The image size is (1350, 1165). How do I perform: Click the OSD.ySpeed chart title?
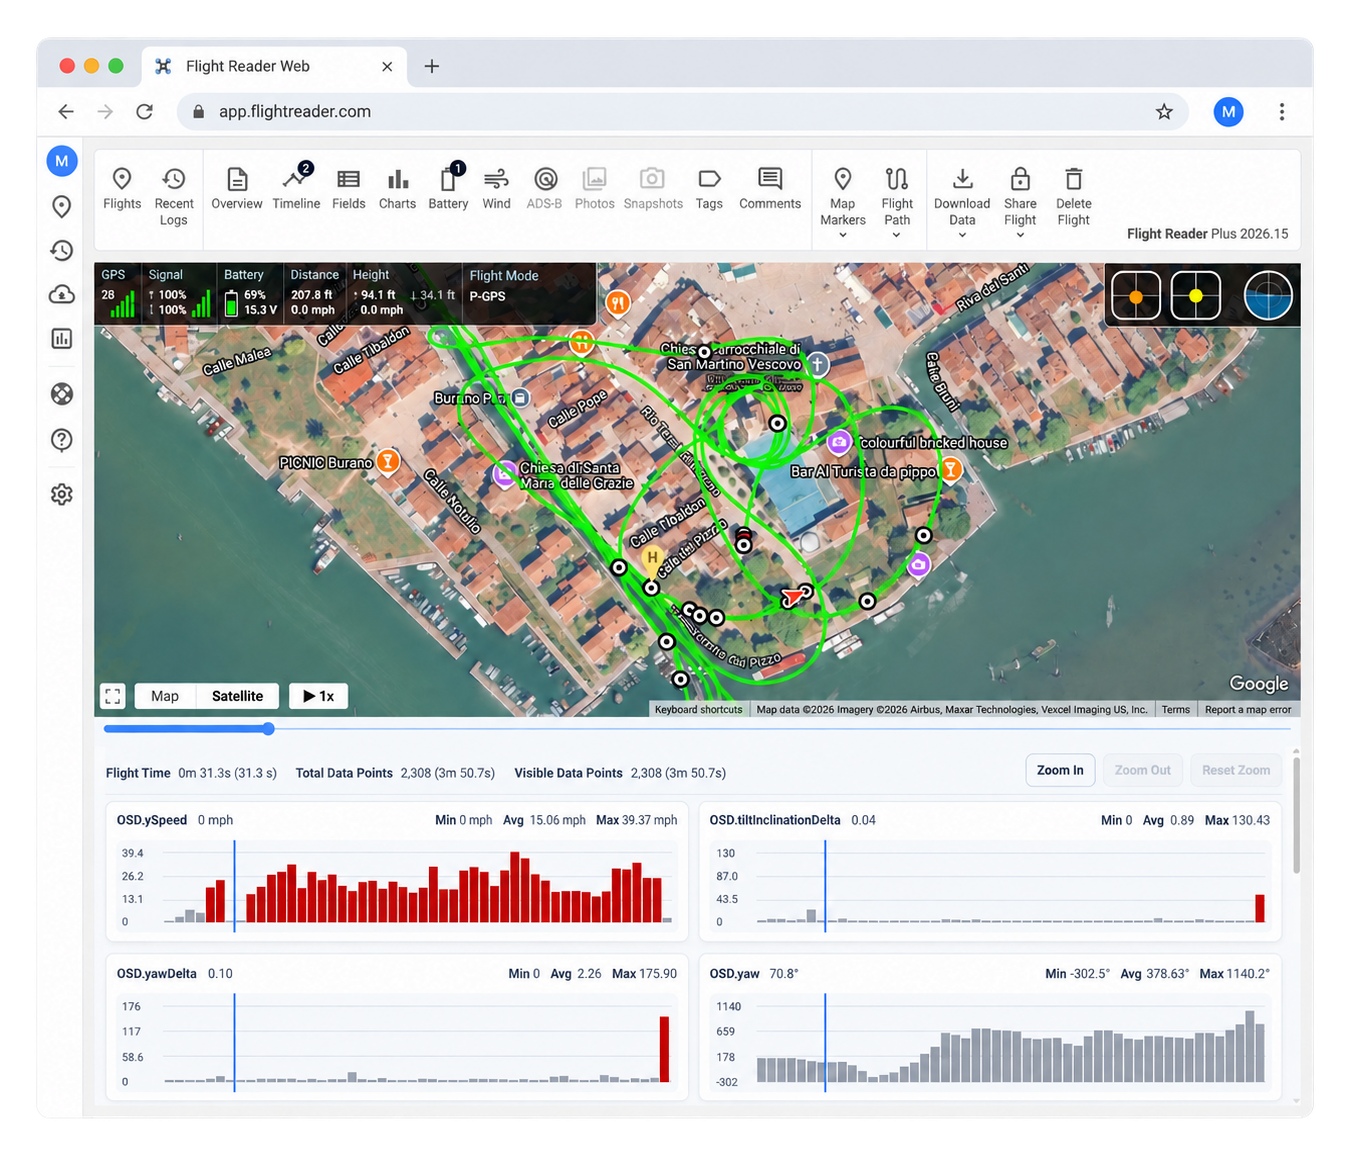(152, 820)
